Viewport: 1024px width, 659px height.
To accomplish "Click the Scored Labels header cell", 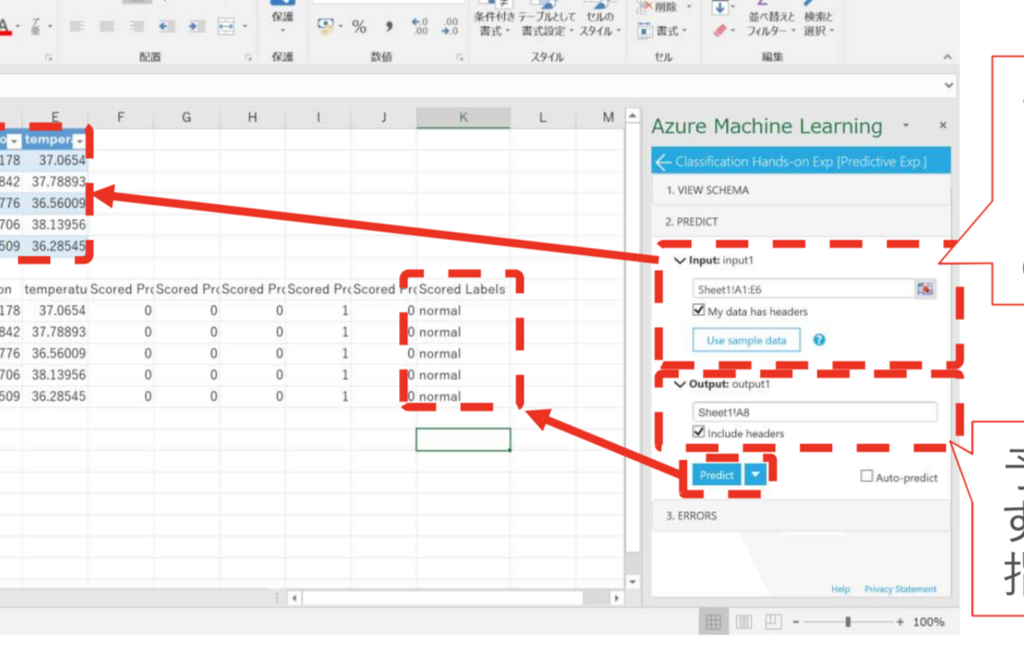I will pyautogui.click(x=462, y=289).
